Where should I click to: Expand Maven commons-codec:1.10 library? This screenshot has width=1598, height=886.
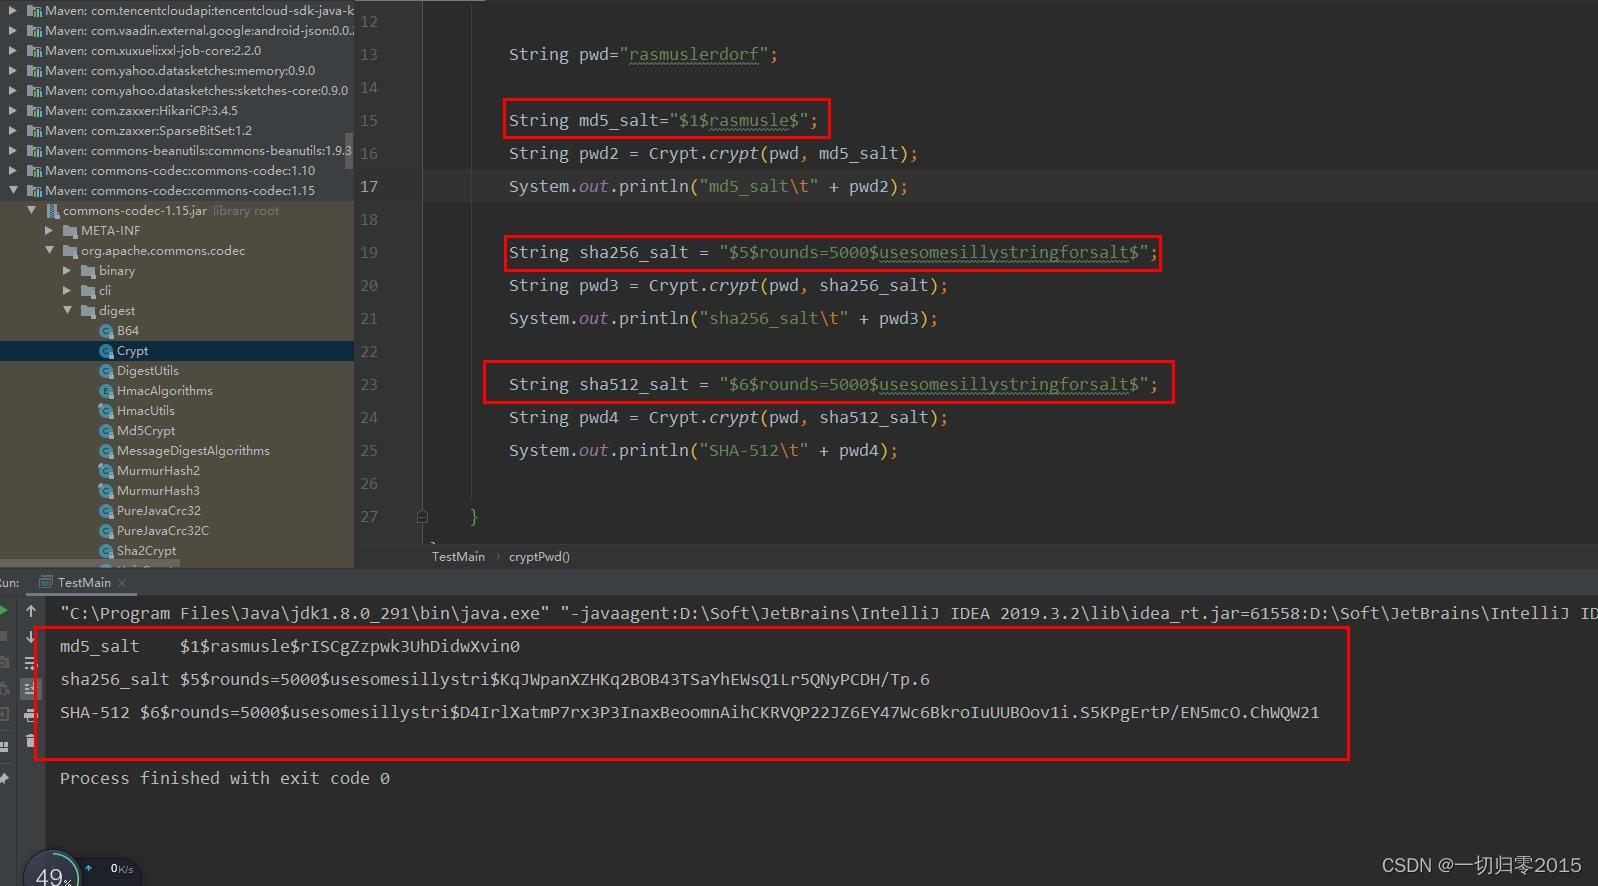click(13, 171)
